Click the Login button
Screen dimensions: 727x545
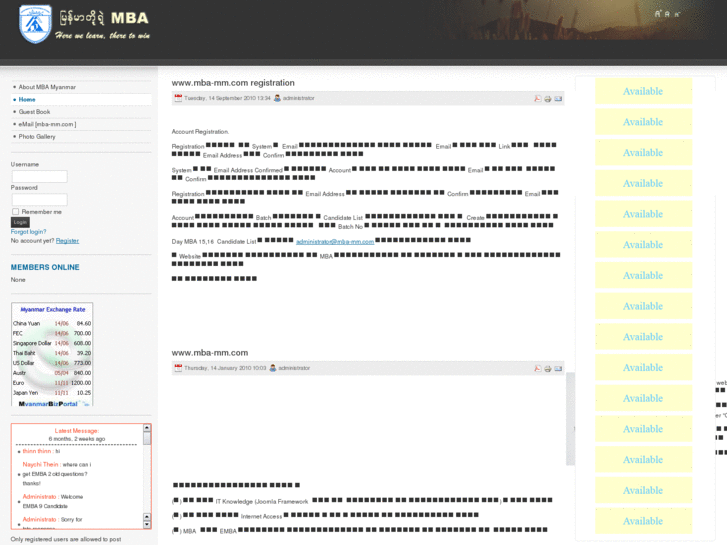tap(20, 222)
